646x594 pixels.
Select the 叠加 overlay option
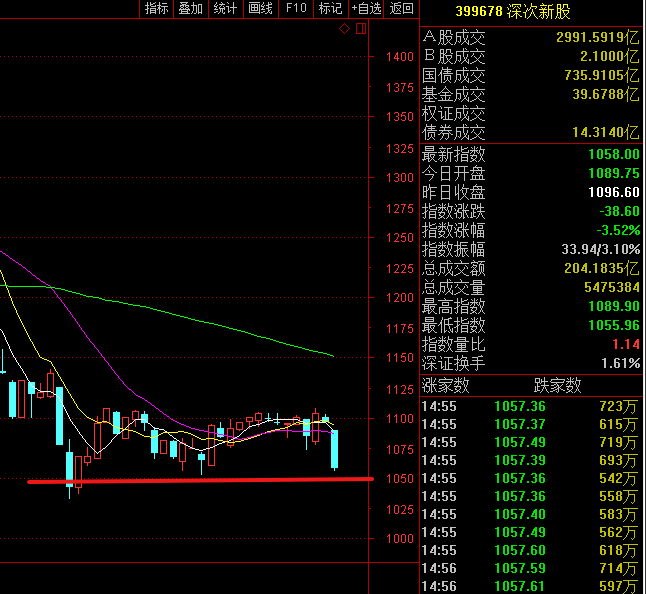click(x=191, y=8)
